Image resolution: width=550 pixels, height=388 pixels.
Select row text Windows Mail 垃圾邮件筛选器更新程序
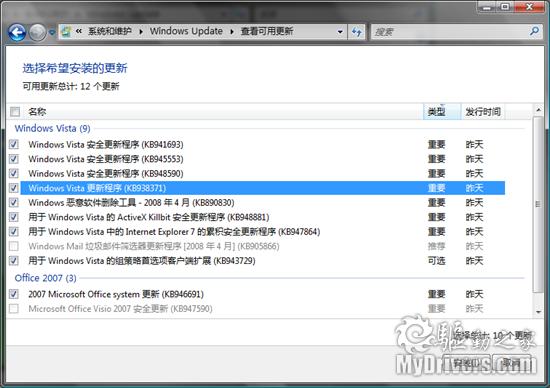click(154, 246)
